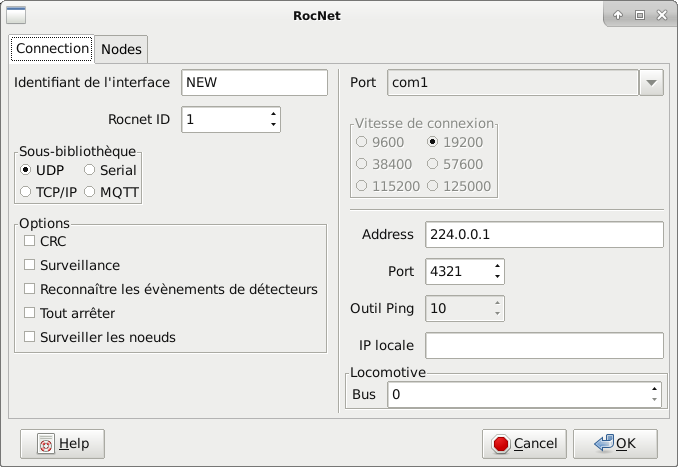The height and width of the screenshot is (467, 678).
Task: Increase the Locomotive Bus value
Action: point(654,389)
